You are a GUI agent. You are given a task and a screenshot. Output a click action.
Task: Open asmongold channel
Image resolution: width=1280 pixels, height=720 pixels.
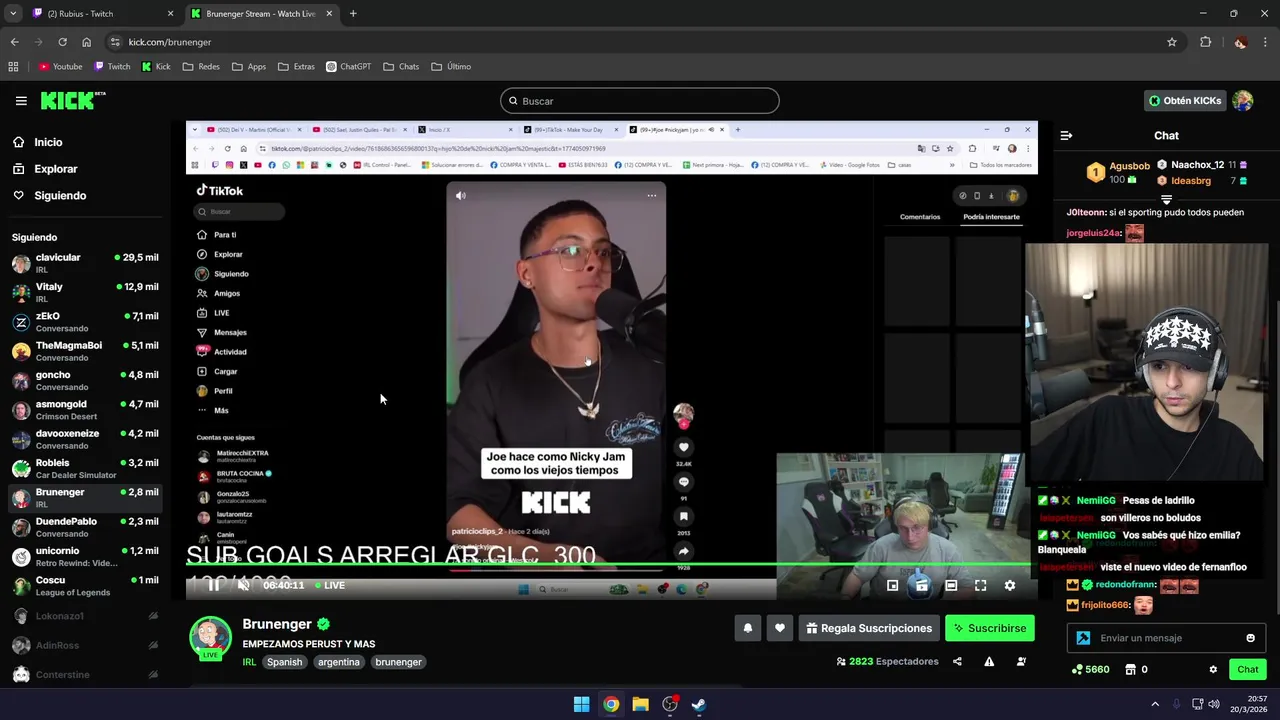[x=85, y=410]
